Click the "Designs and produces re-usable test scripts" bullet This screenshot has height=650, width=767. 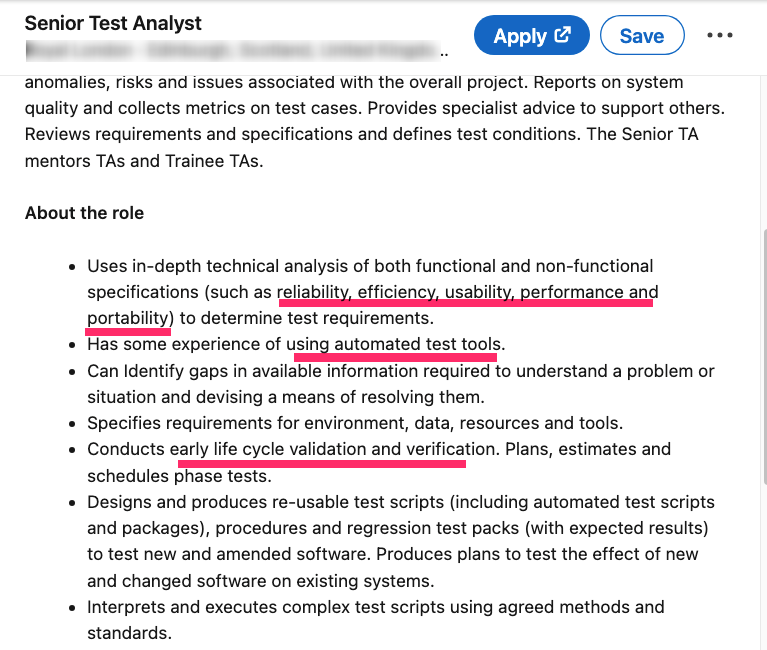pos(400,502)
